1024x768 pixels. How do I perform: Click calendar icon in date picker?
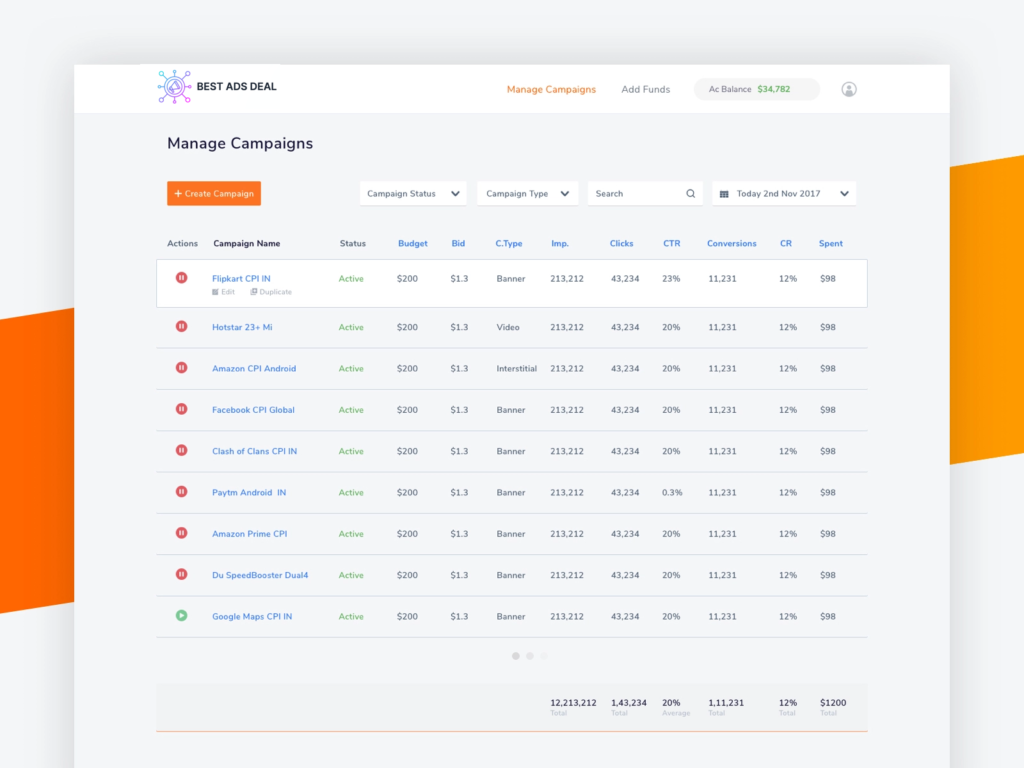click(724, 194)
